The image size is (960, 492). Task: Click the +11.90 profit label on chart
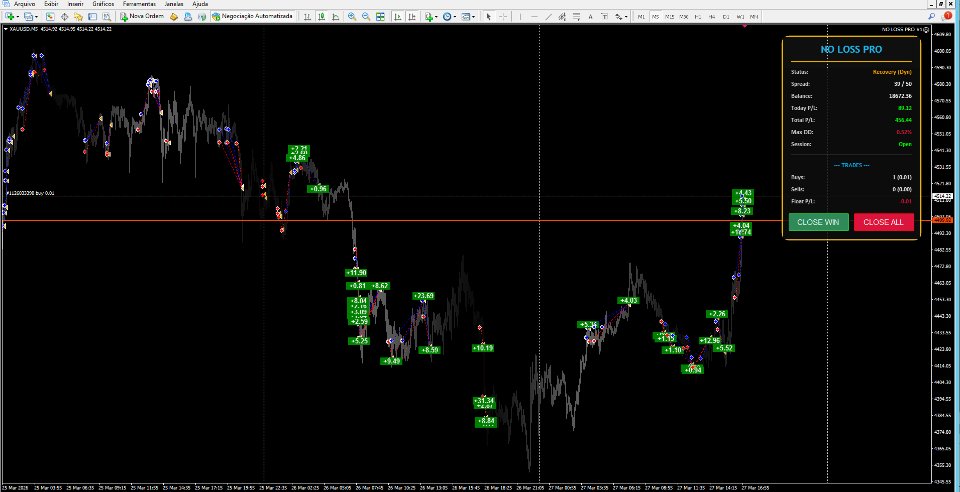pos(356,273)
